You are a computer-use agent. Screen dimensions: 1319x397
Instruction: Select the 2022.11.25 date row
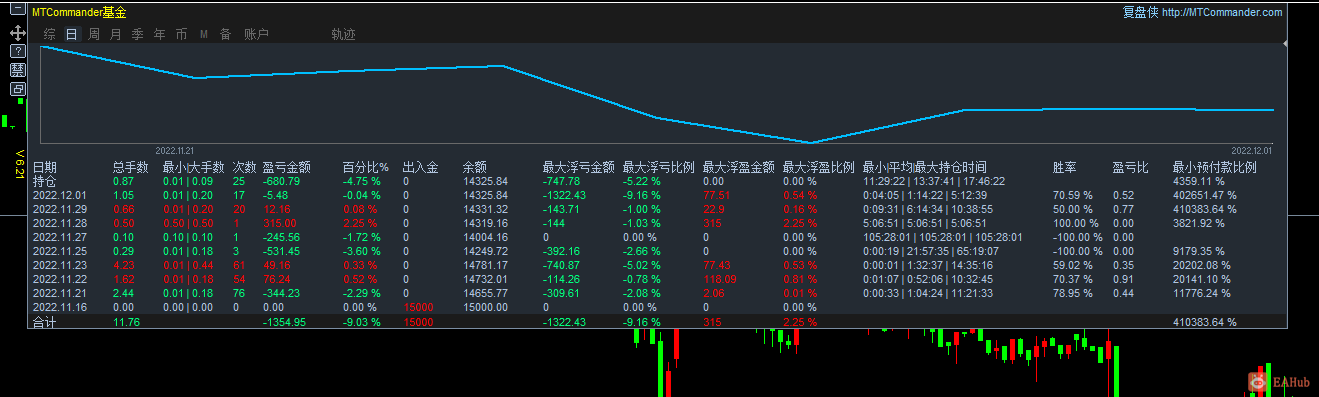point(60,251)
